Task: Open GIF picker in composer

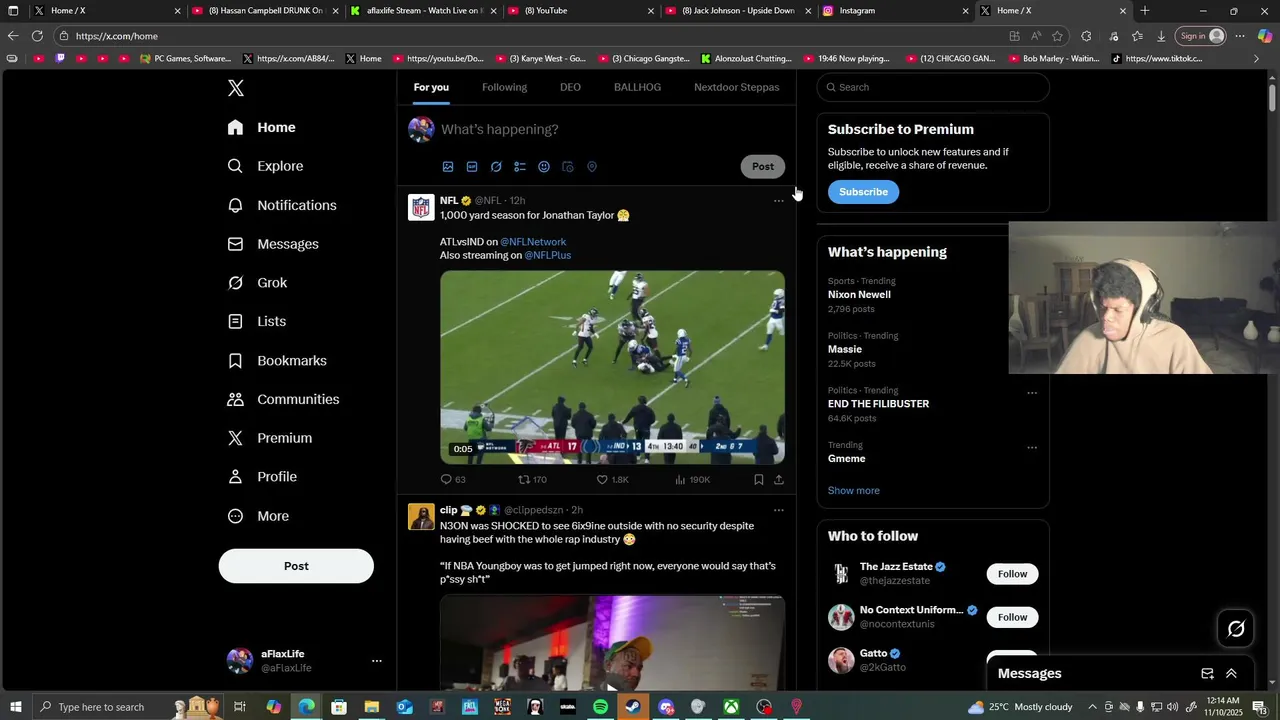Action: [x=472, y=167]
